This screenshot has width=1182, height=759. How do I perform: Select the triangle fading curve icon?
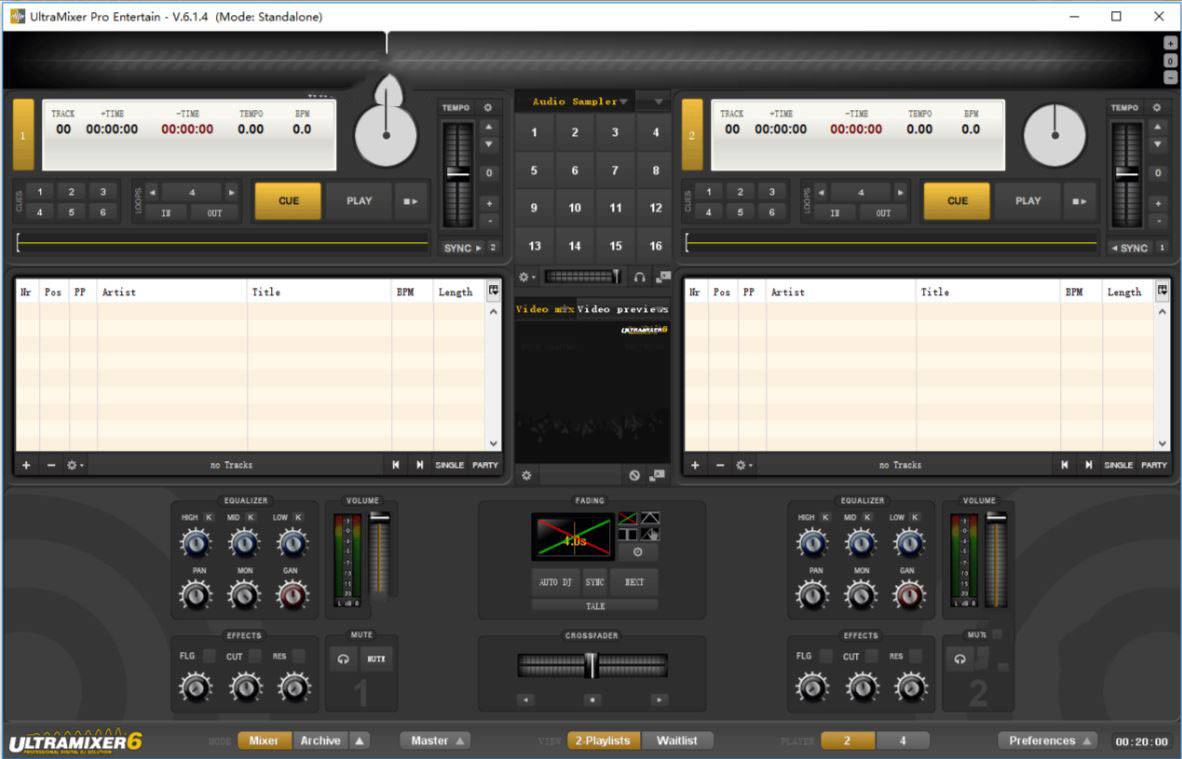pos(650,518)
